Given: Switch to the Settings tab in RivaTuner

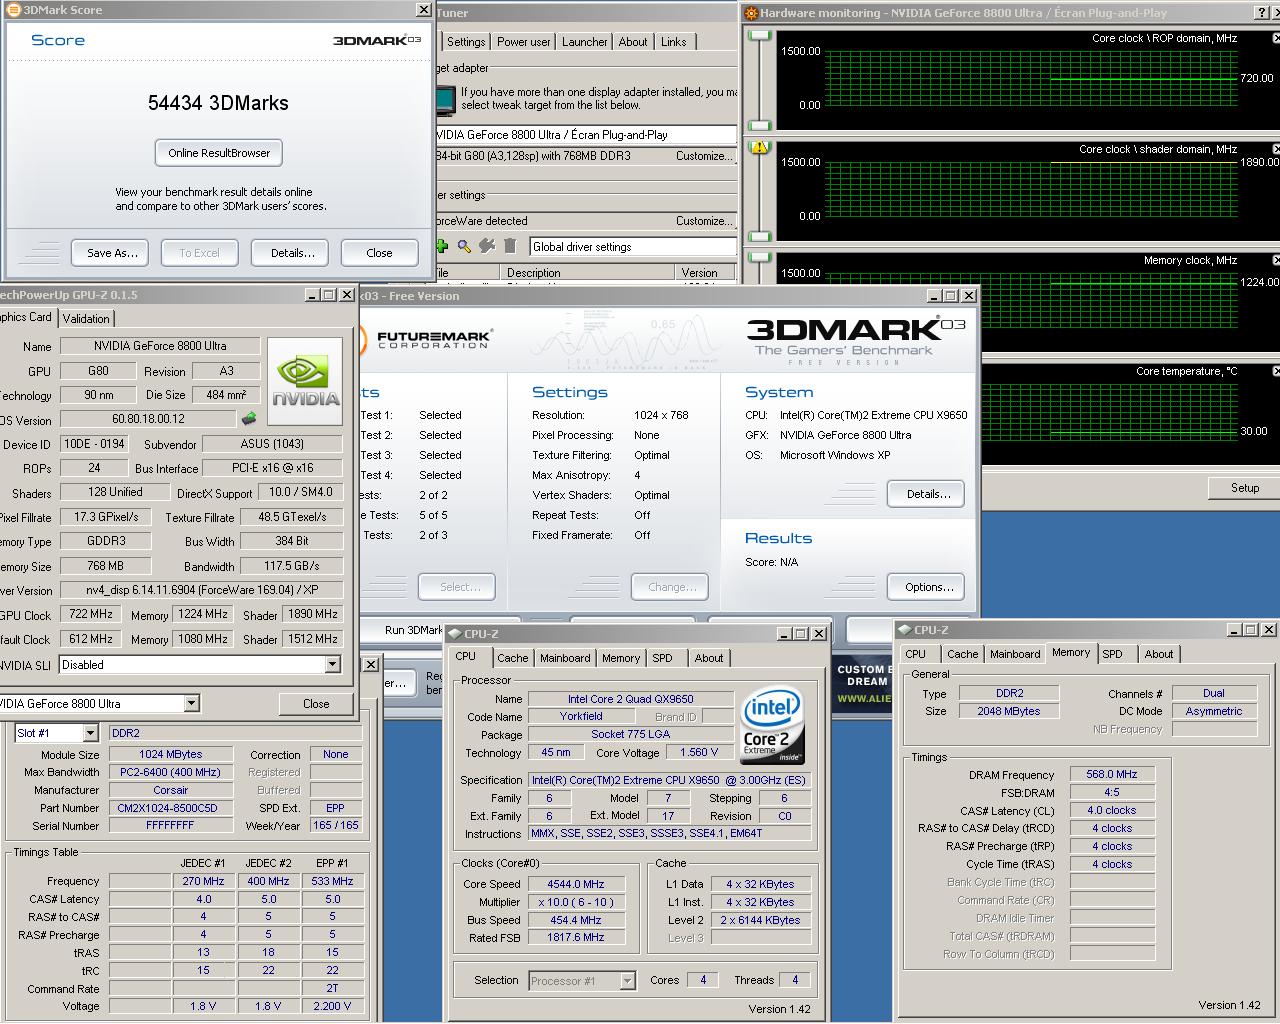Looking at the screenshot, I should point(466,42).
